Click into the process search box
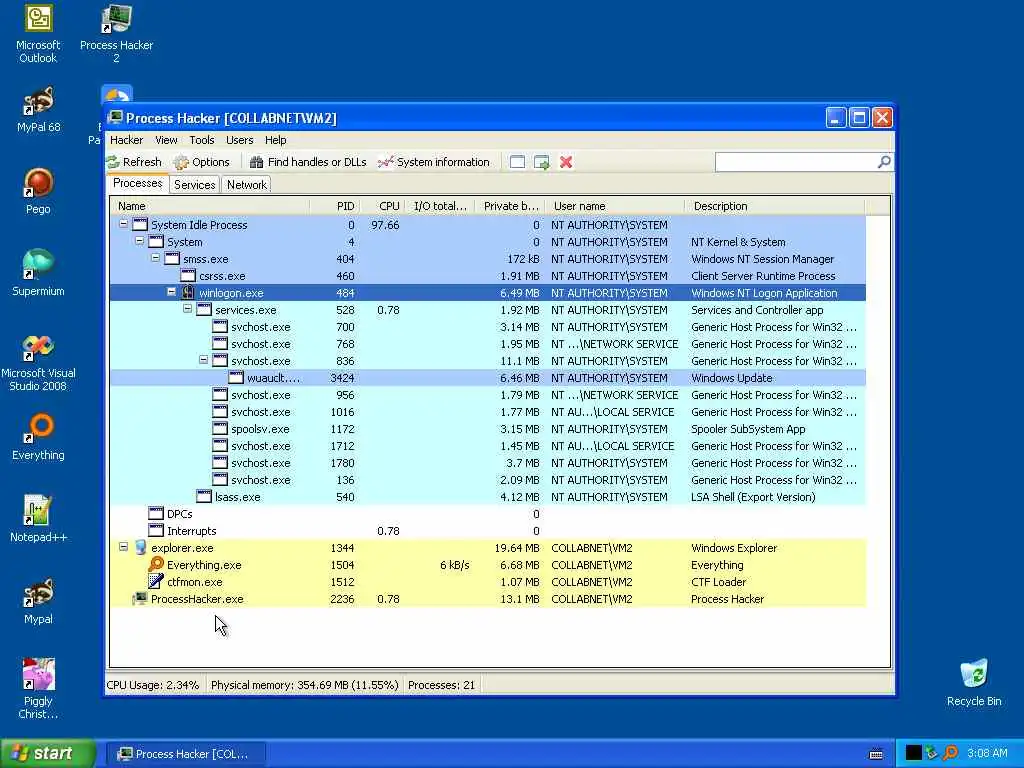Viewport: 1024px width, 768px height. (x=795, y=162)
